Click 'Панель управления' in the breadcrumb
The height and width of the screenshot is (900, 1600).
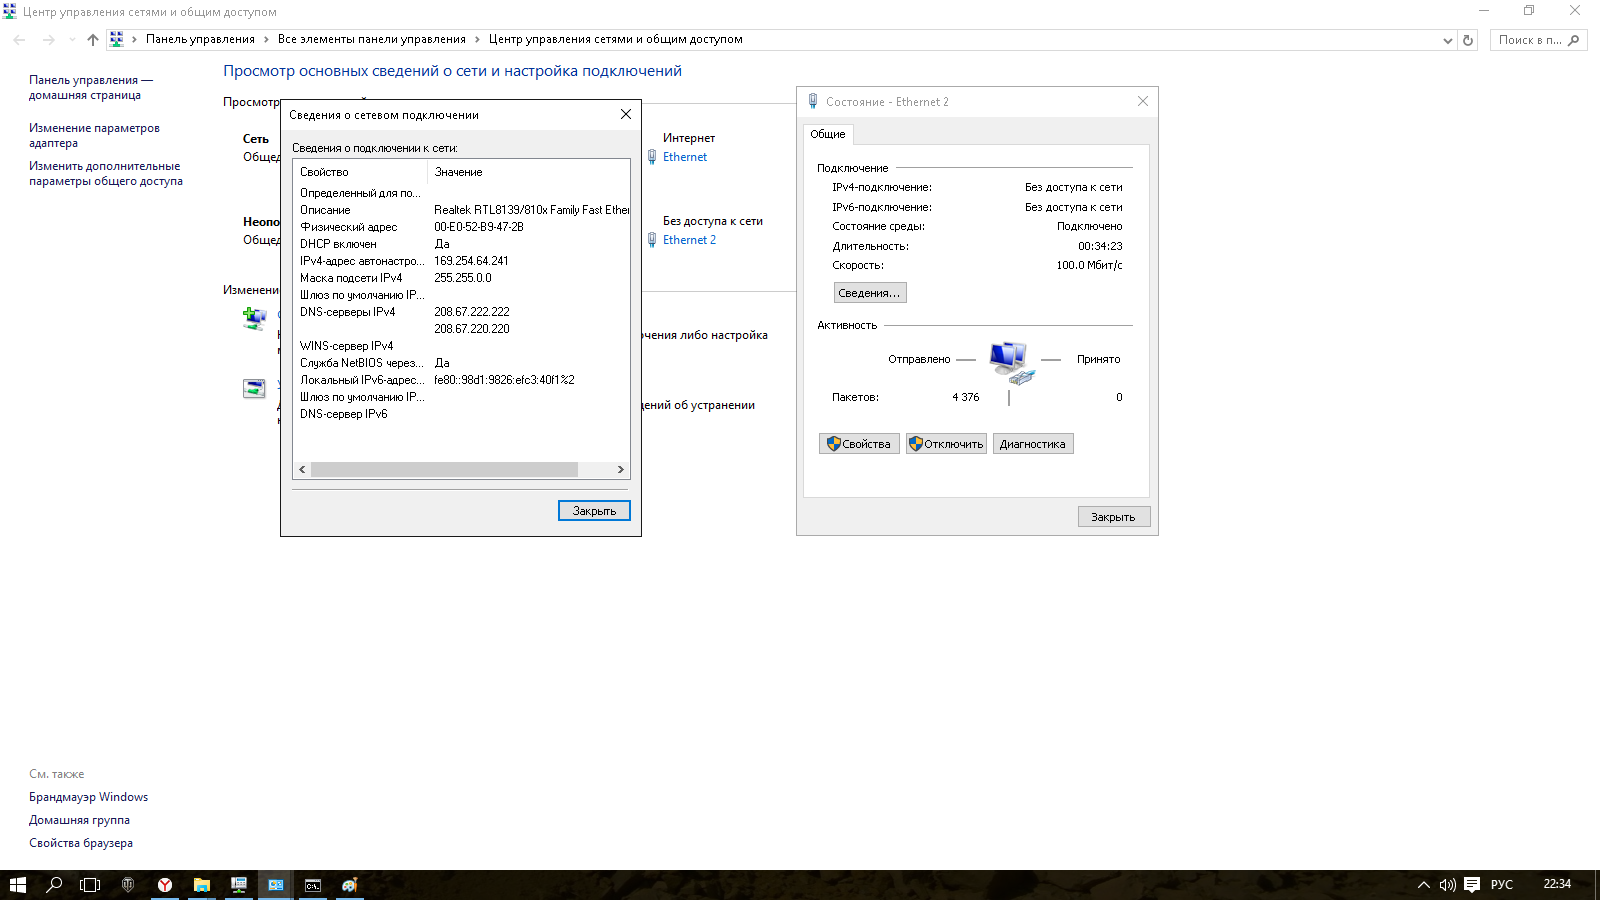pyautogui.click(x=200, y=40)
